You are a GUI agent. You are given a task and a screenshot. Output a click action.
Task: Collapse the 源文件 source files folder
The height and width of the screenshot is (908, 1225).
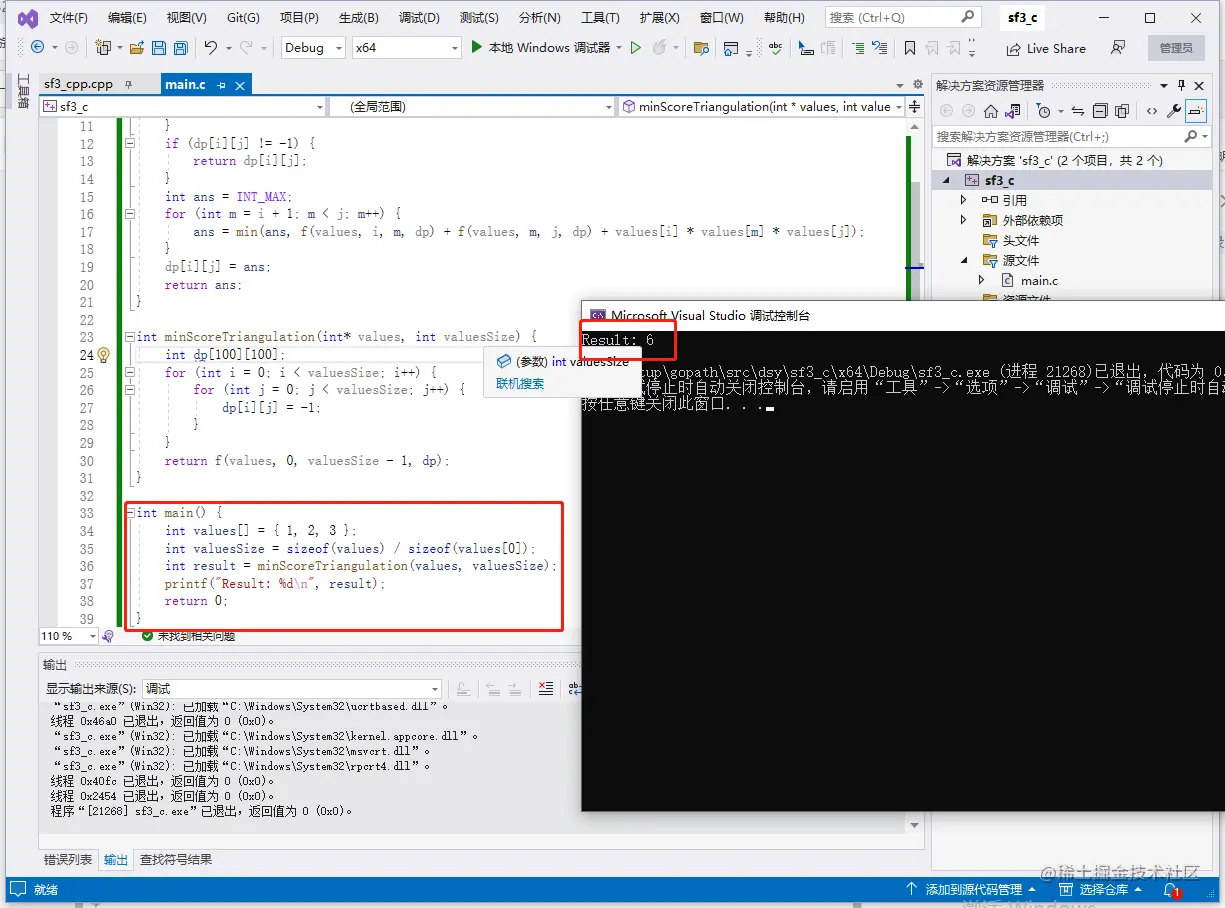tap(963, 260)
